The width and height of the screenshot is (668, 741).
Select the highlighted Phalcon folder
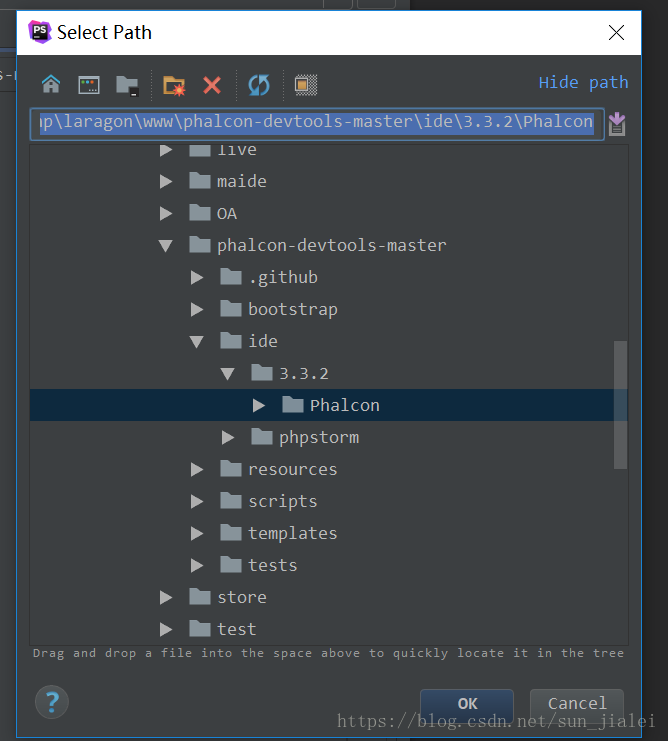pyautogui.click(x=331, y=405)
